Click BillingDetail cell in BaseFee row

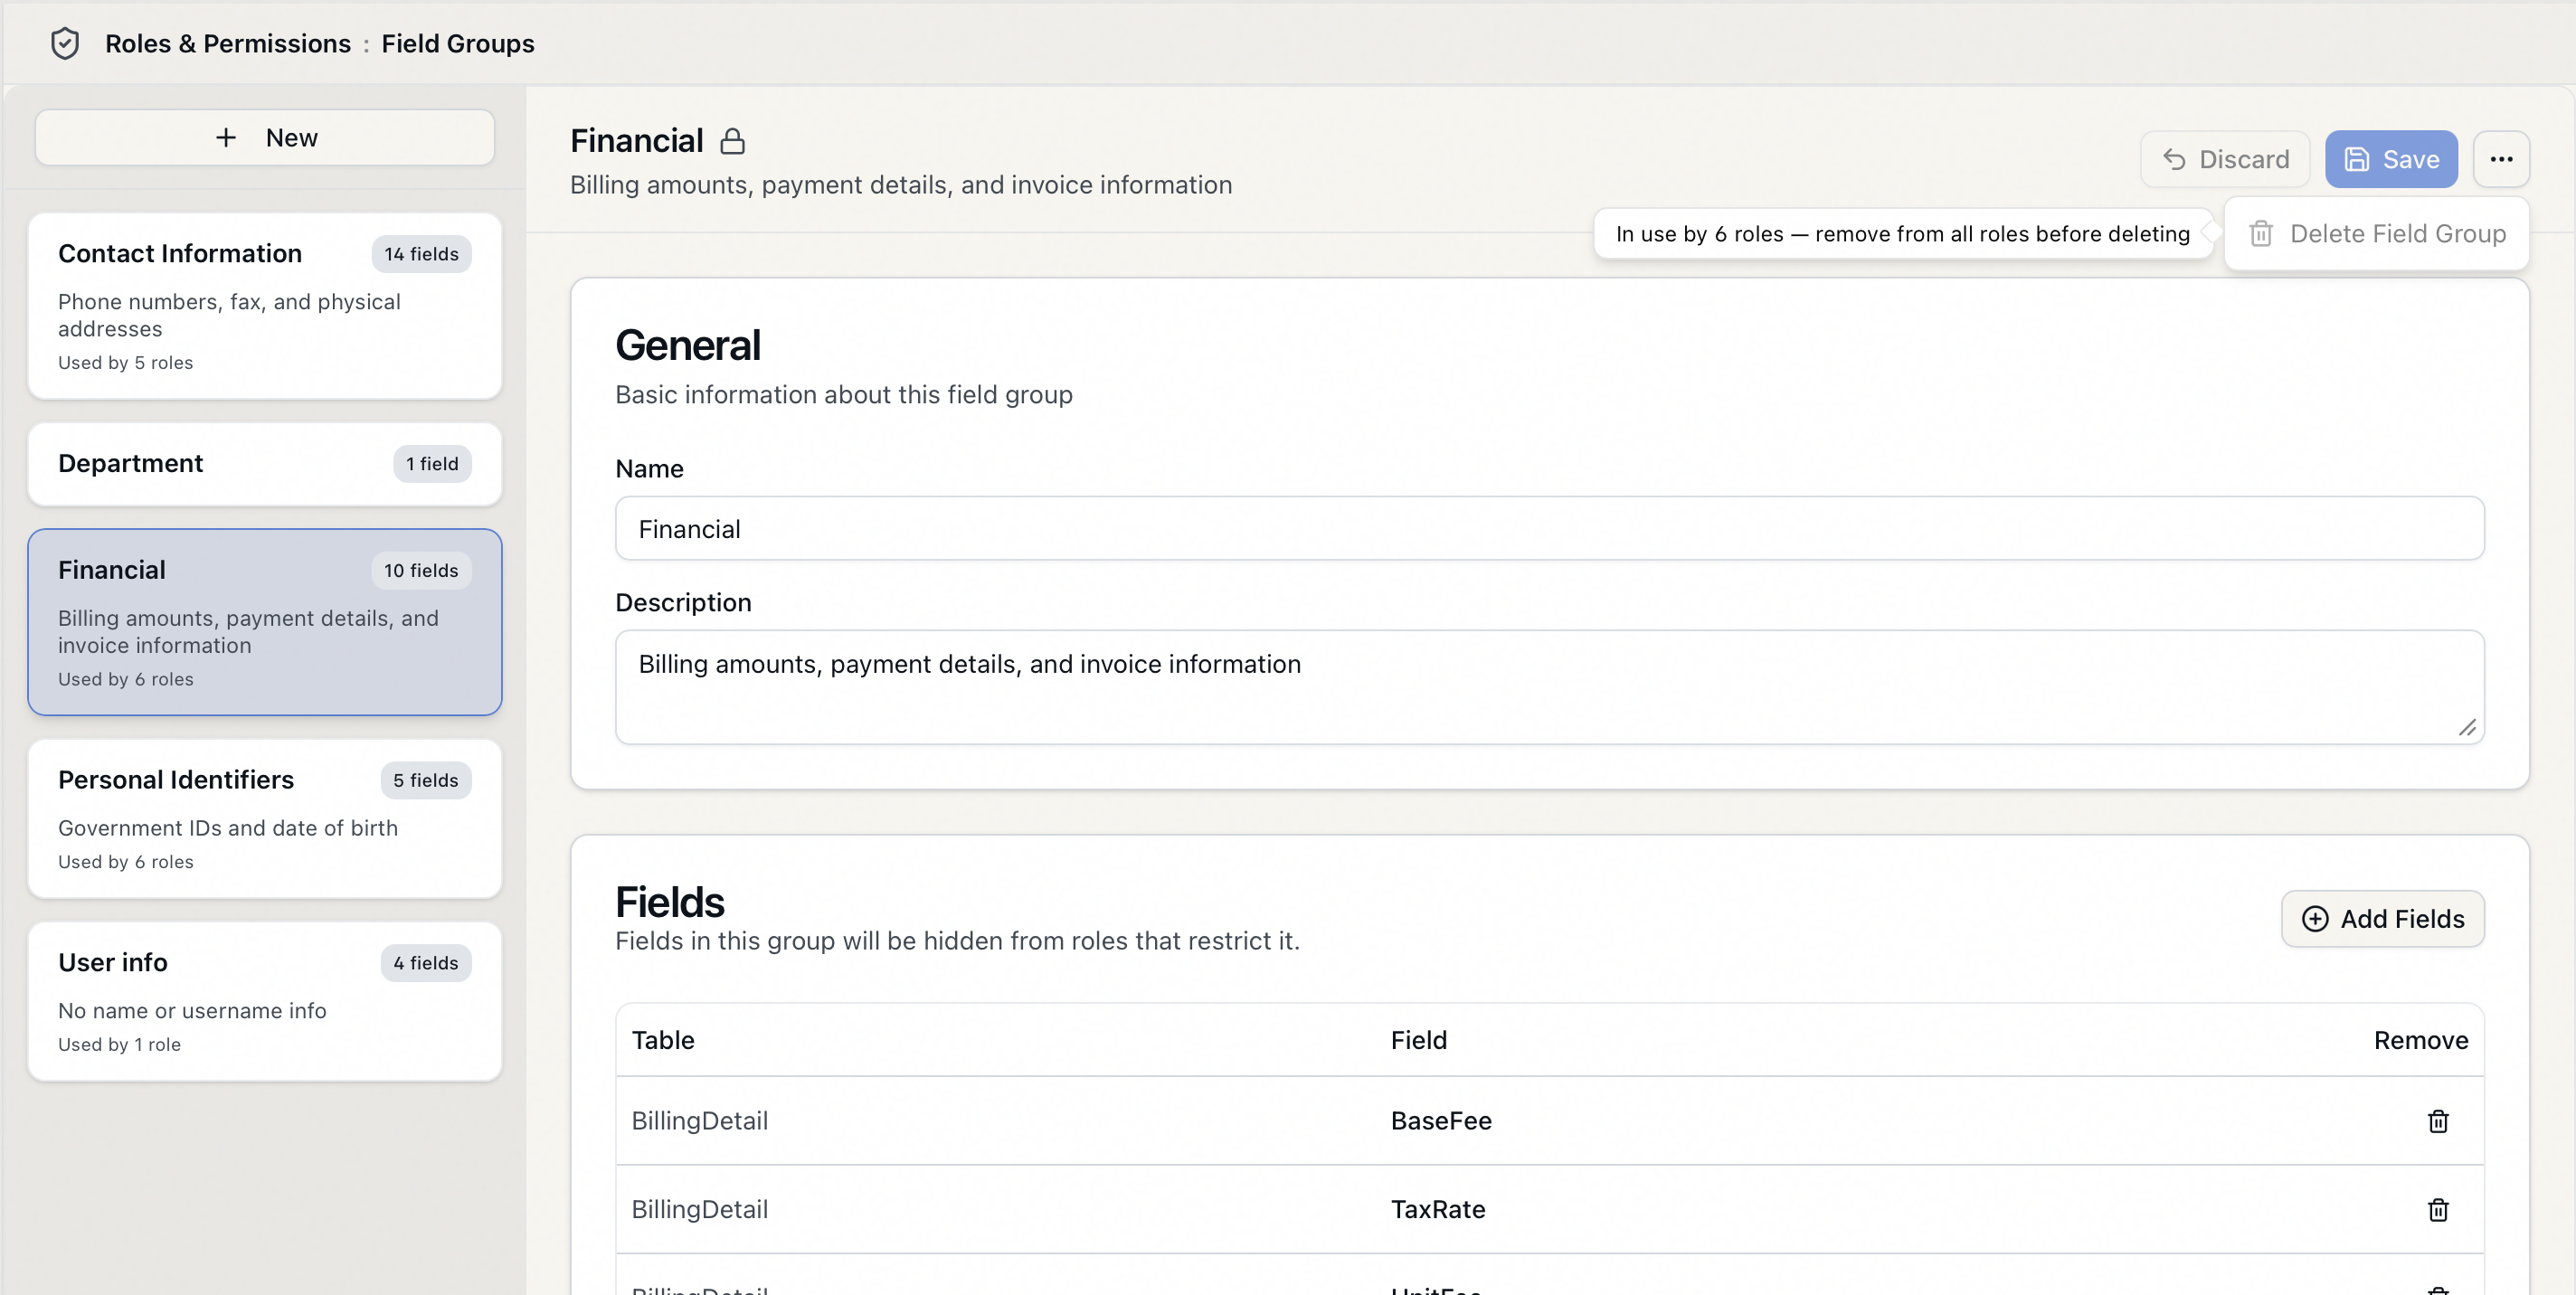point(700,1121)
